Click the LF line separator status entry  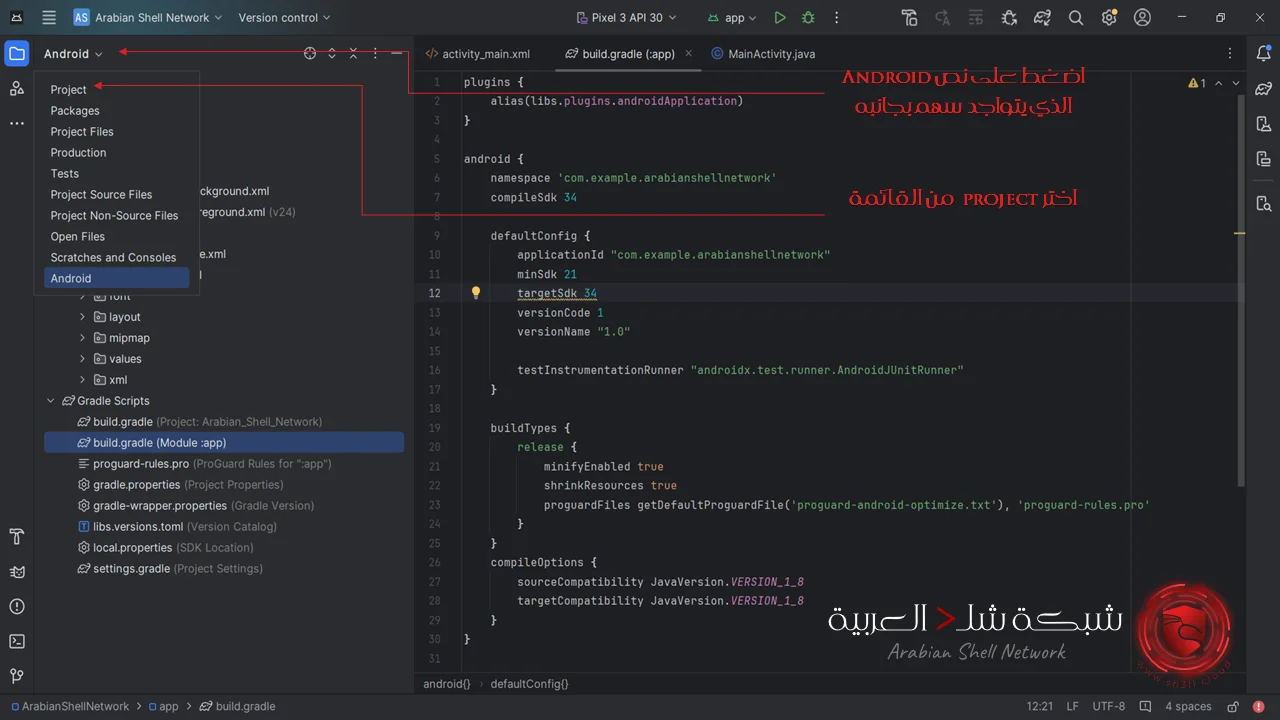(1072, 706)
